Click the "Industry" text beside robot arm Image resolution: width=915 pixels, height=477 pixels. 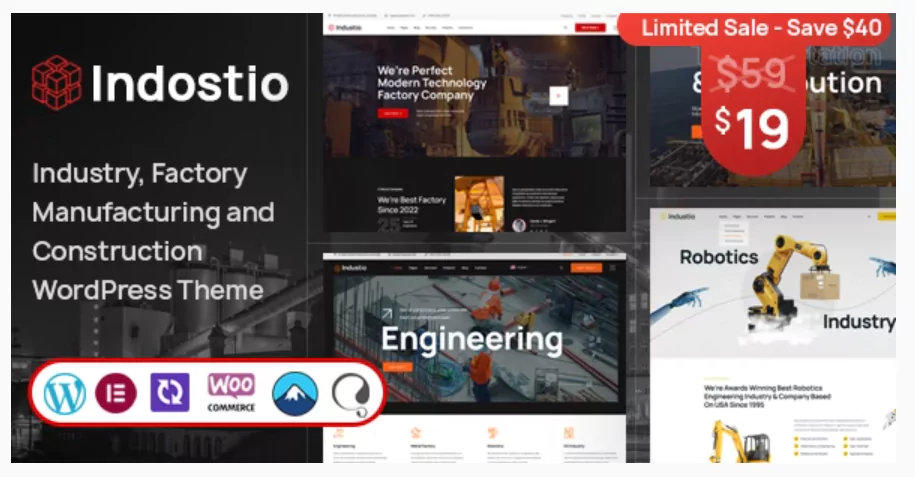pyautogui.click(x=858, y=322)
